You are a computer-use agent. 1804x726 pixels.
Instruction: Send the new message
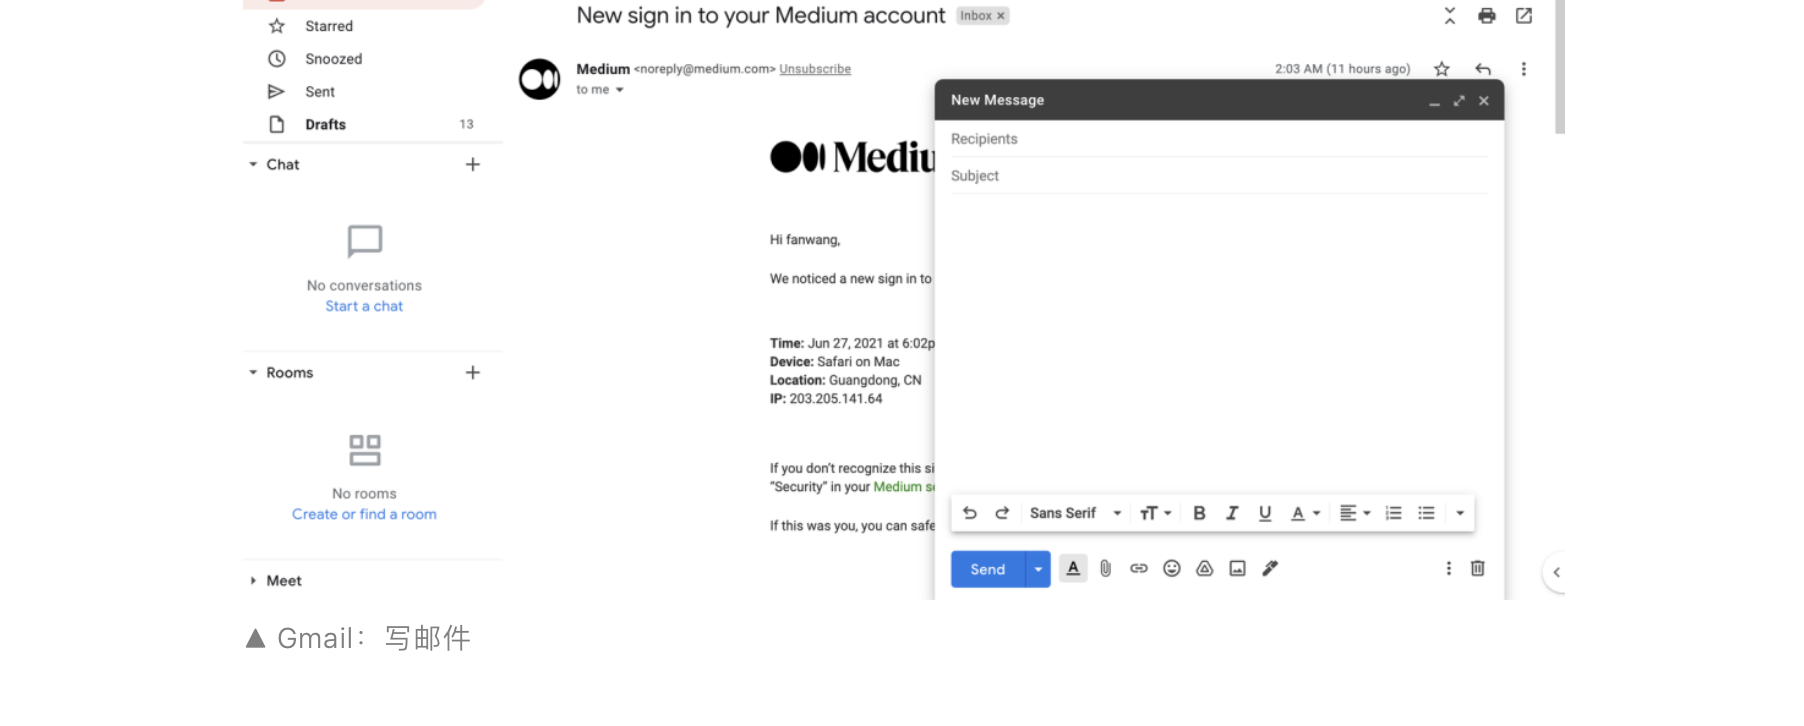987,569
